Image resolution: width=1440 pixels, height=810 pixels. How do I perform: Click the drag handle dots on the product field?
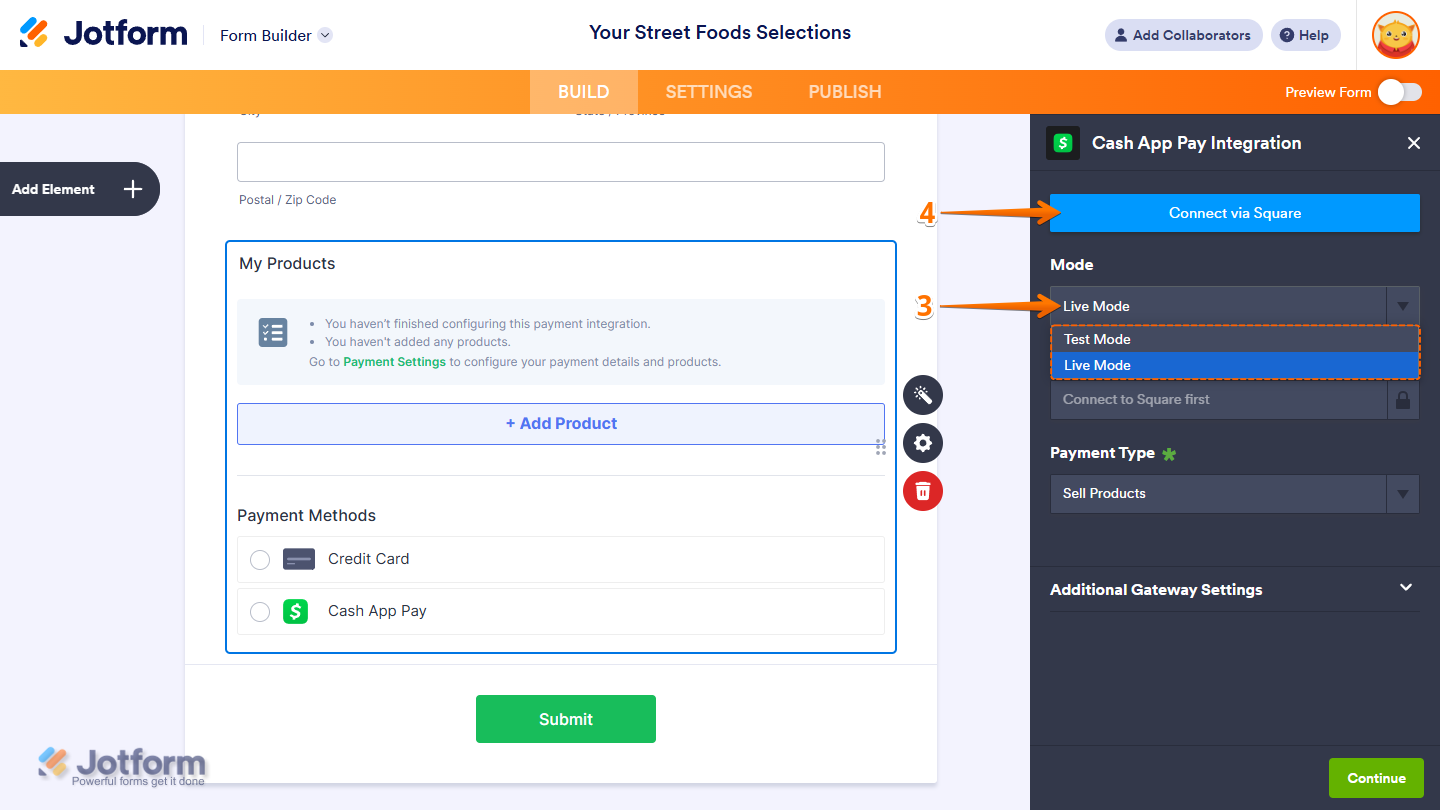click(x=881, y=447)
